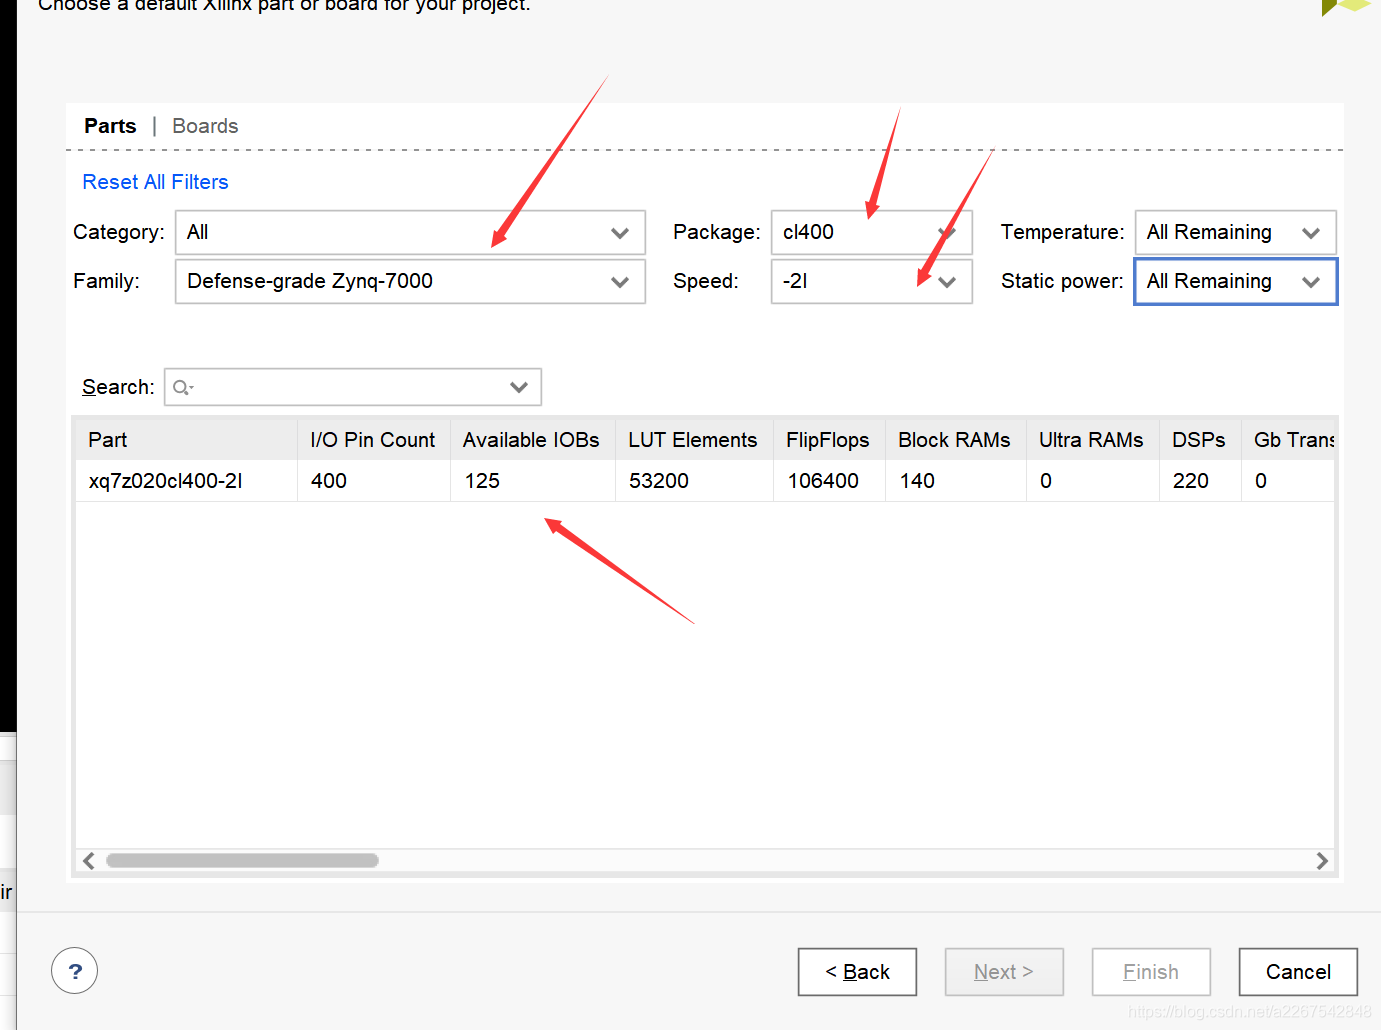Open the Category dropdown
The image size is (1381, 1030).
tap(410, 232)
